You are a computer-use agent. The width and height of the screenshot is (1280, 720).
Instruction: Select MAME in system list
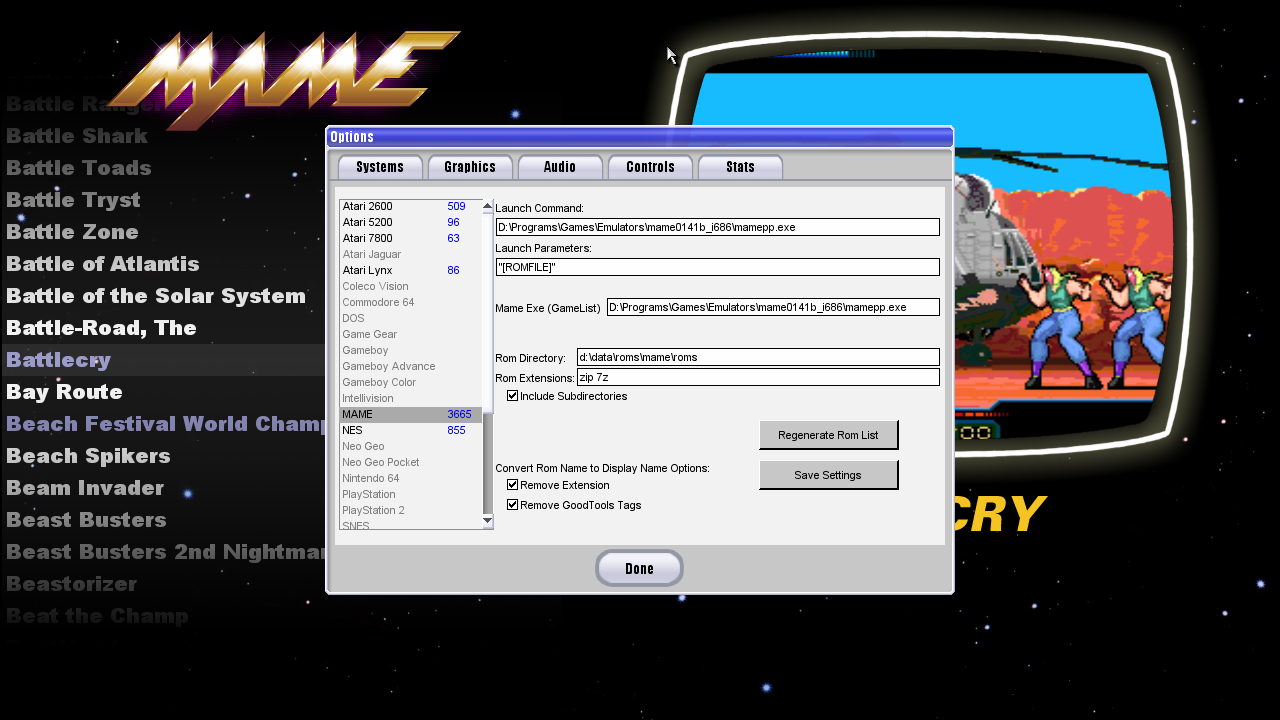click(x=411, y=414)
